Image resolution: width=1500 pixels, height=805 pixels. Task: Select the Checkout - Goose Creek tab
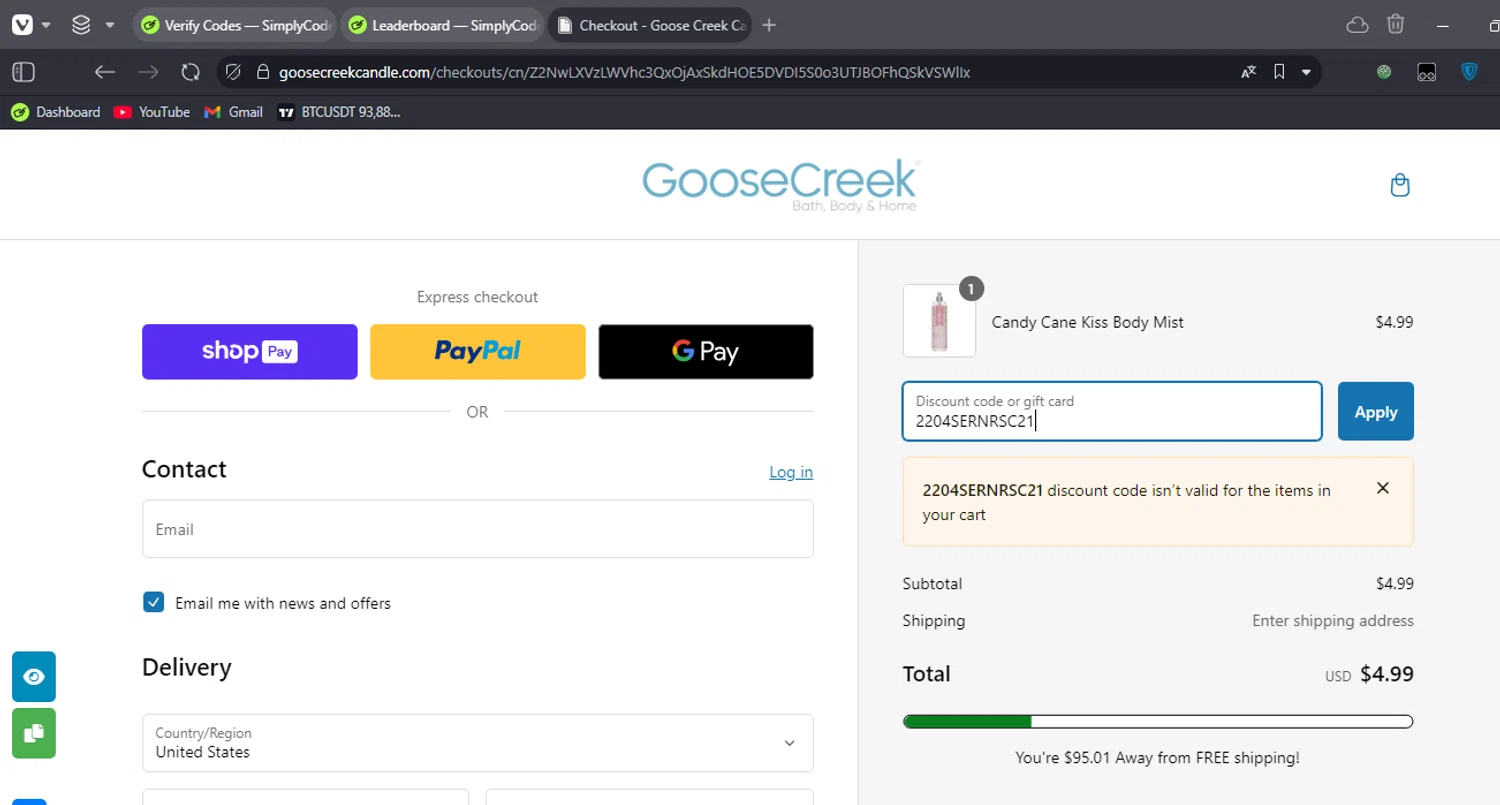(651, 25)
